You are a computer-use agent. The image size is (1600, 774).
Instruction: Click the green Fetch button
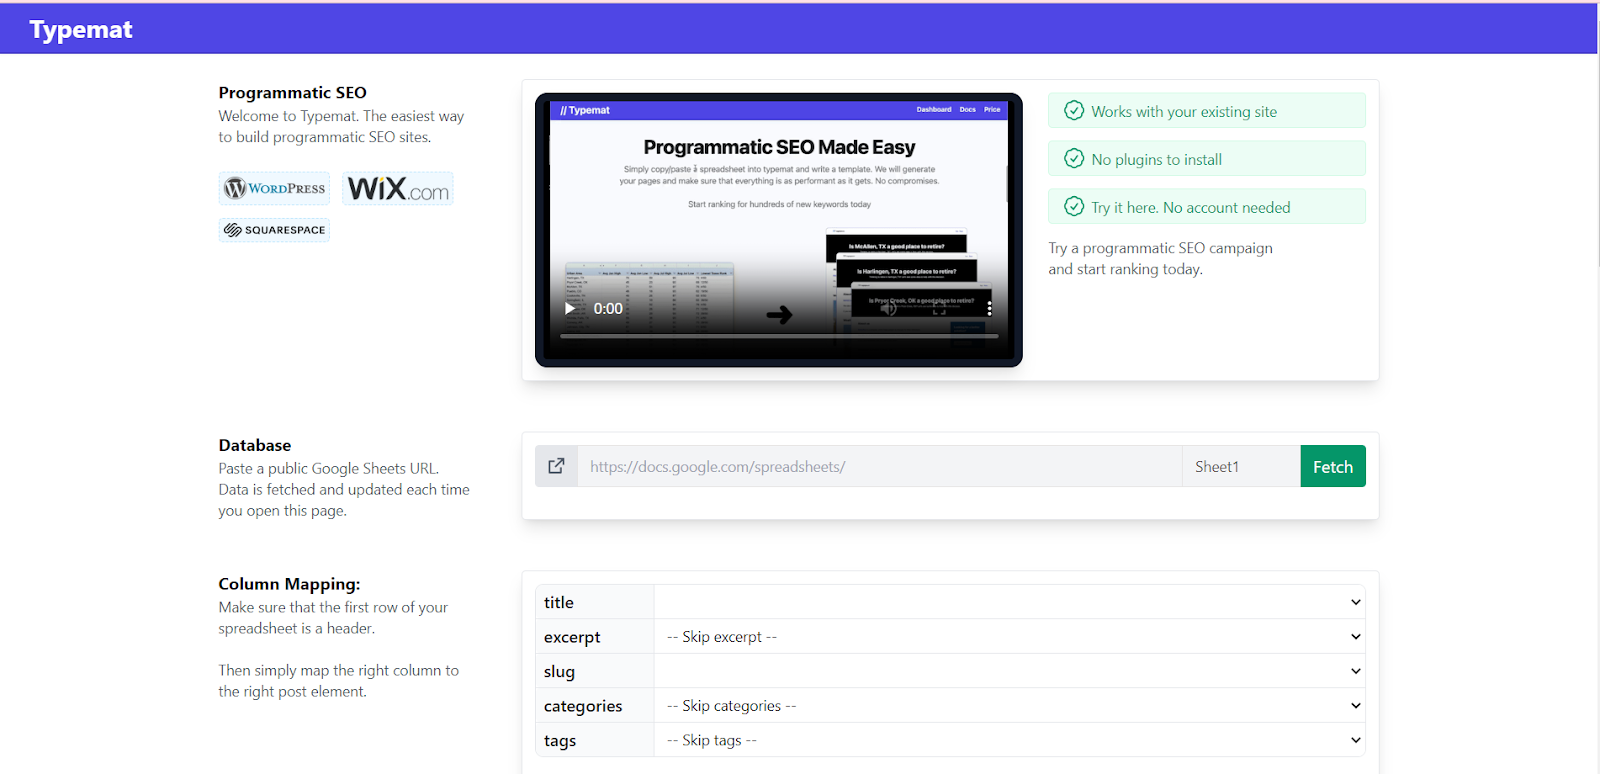1333,466
